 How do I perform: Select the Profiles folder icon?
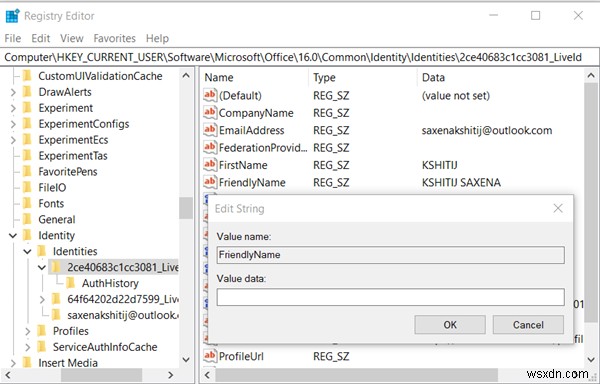point(42,331)
